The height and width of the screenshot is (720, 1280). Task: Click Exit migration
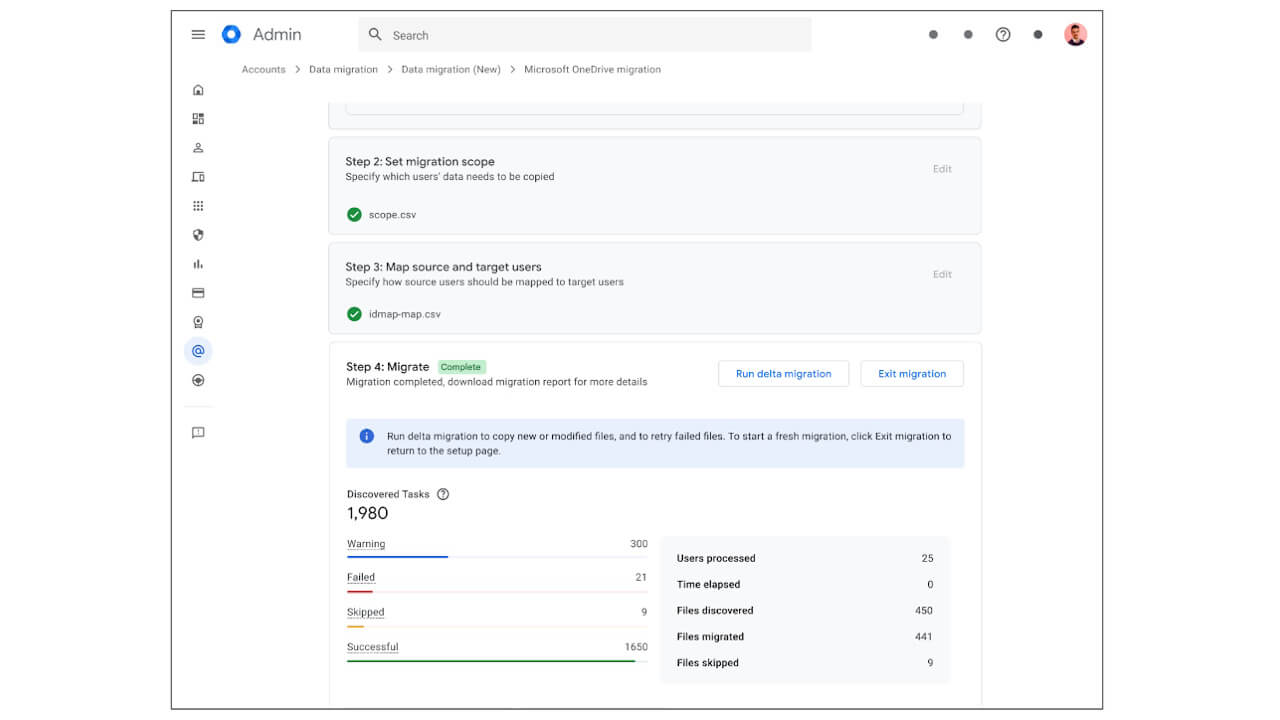pyautogui.click(x=911, y=373)
